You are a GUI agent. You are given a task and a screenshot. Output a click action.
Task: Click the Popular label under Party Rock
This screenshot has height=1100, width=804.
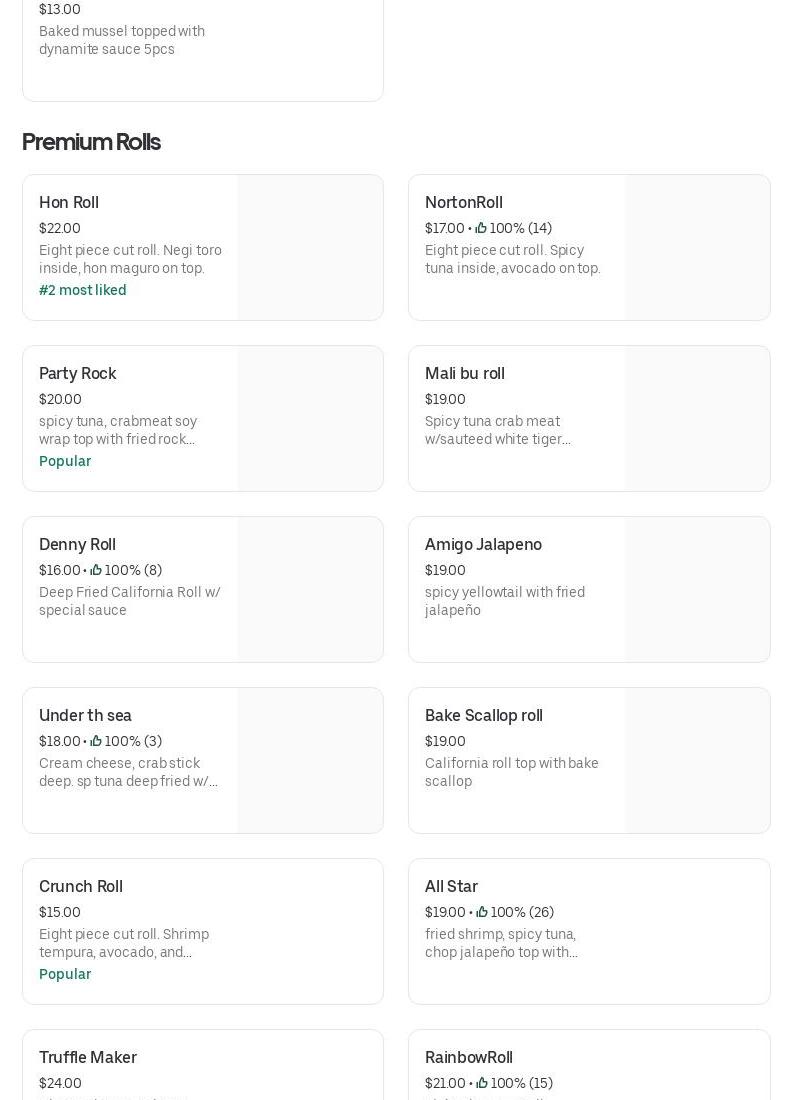65,461
